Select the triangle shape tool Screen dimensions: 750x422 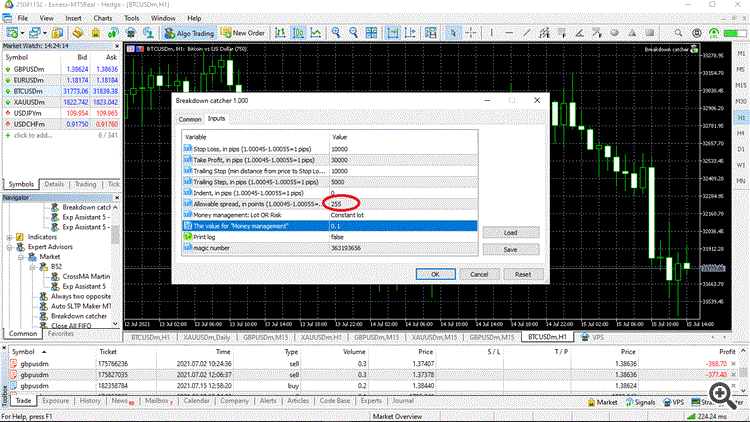(x=632, y=33)
